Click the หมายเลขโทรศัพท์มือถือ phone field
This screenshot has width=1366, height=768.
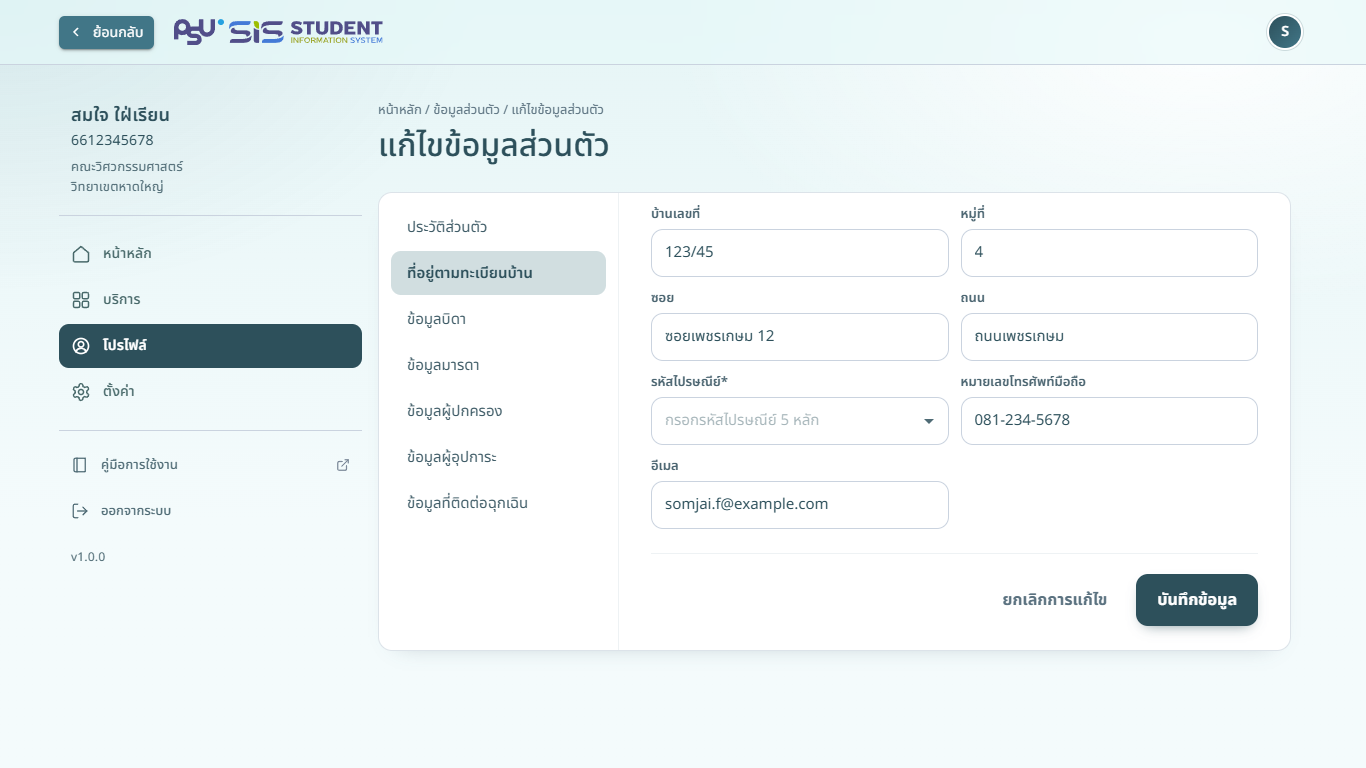point(1109,421)
